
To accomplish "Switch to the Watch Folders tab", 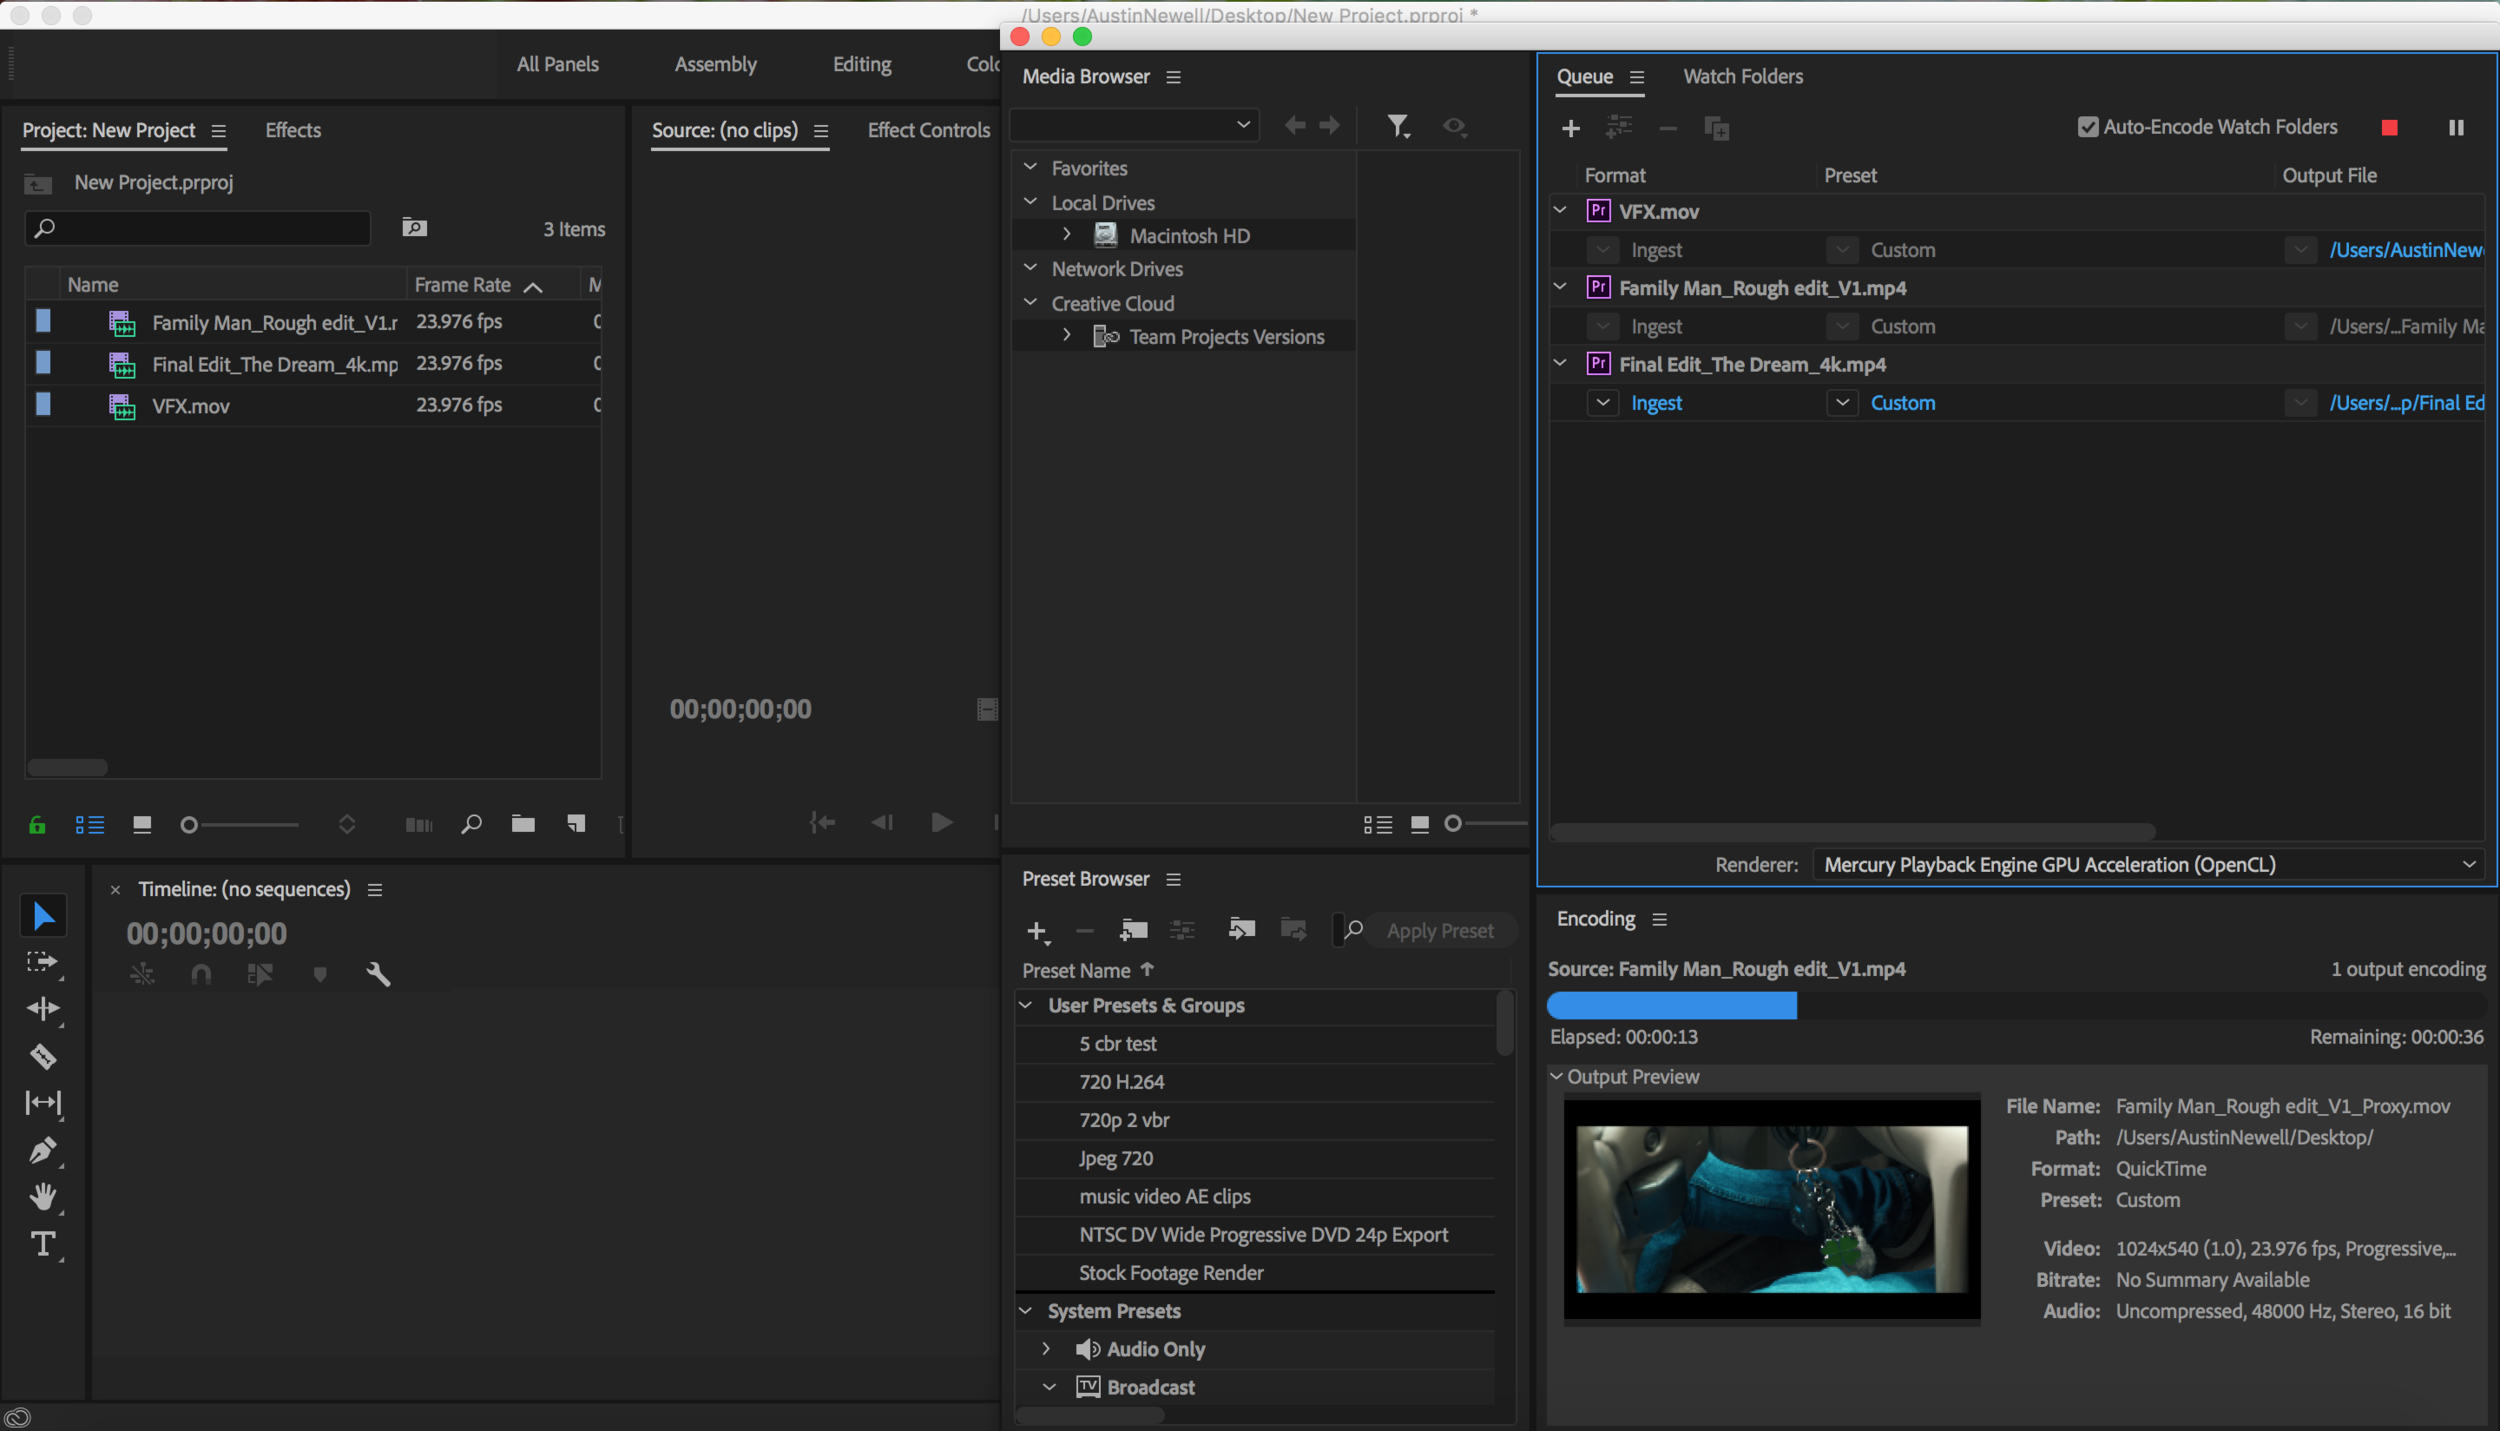I will (x=1743, y=76).
